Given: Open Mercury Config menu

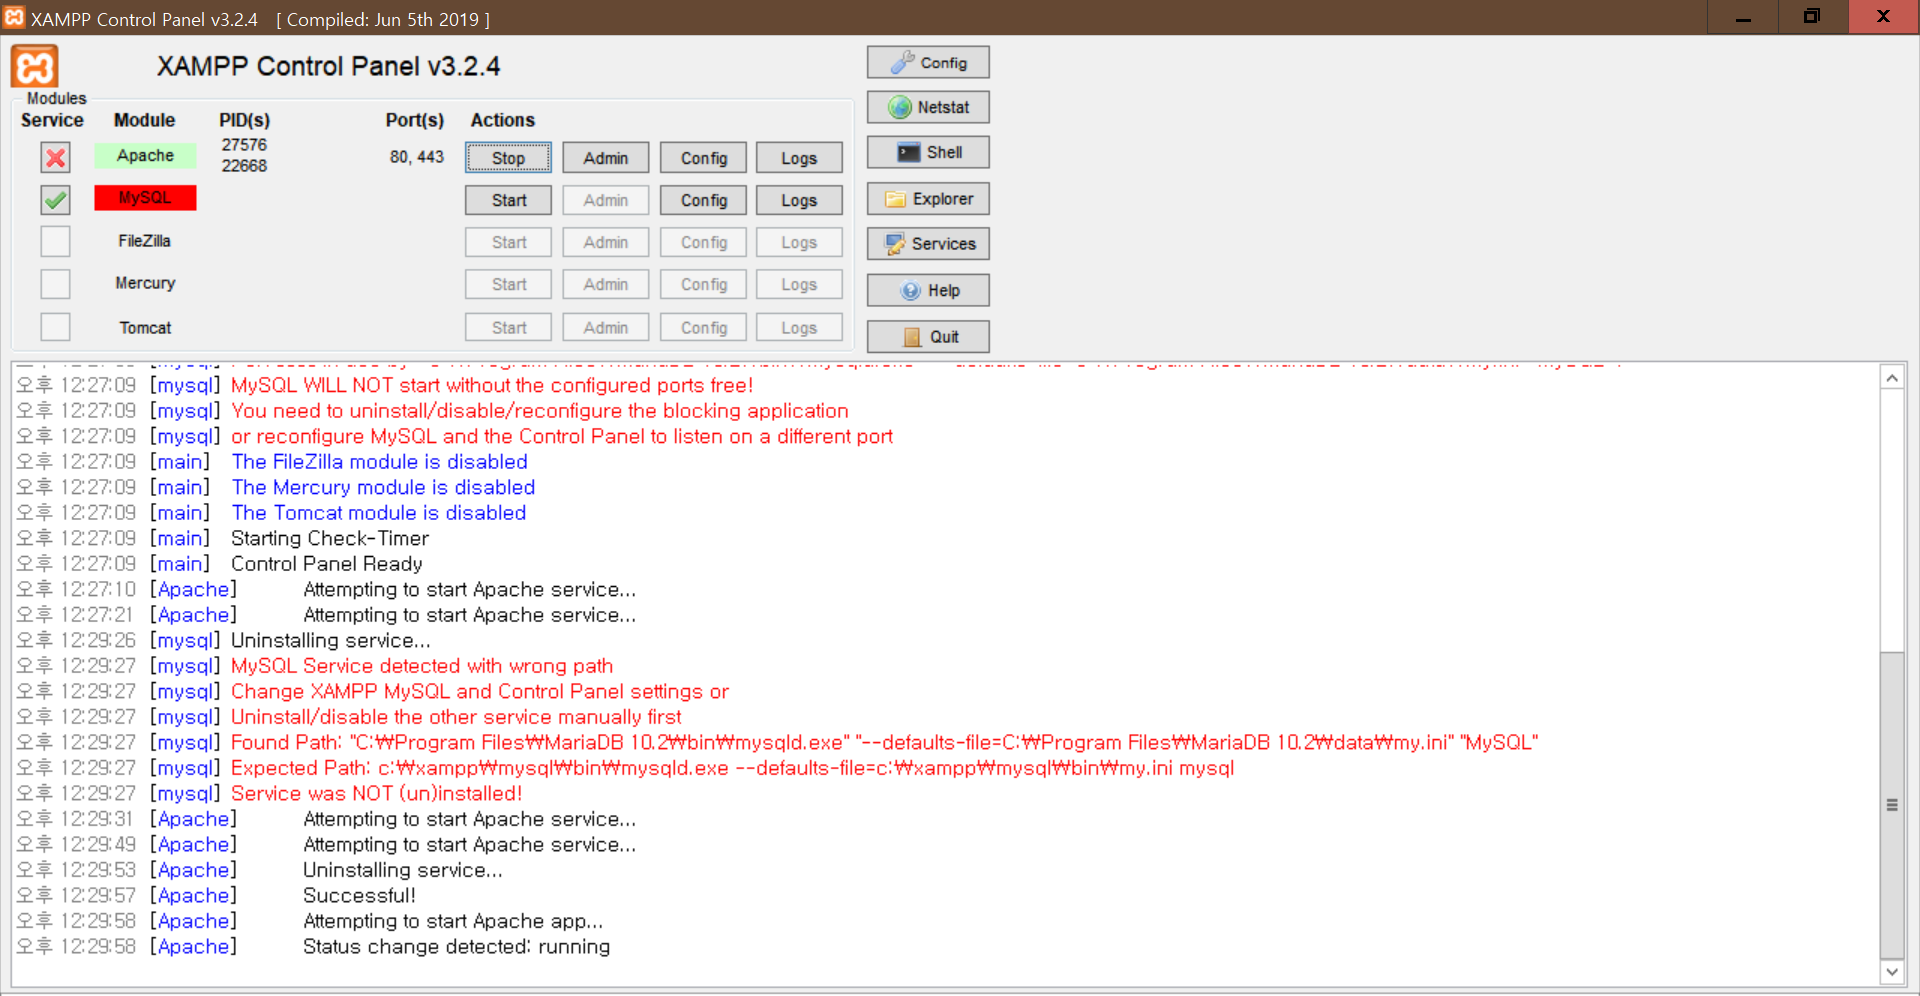Looking at the screenshot, I should pyautogui.click(x=704, y=284).
